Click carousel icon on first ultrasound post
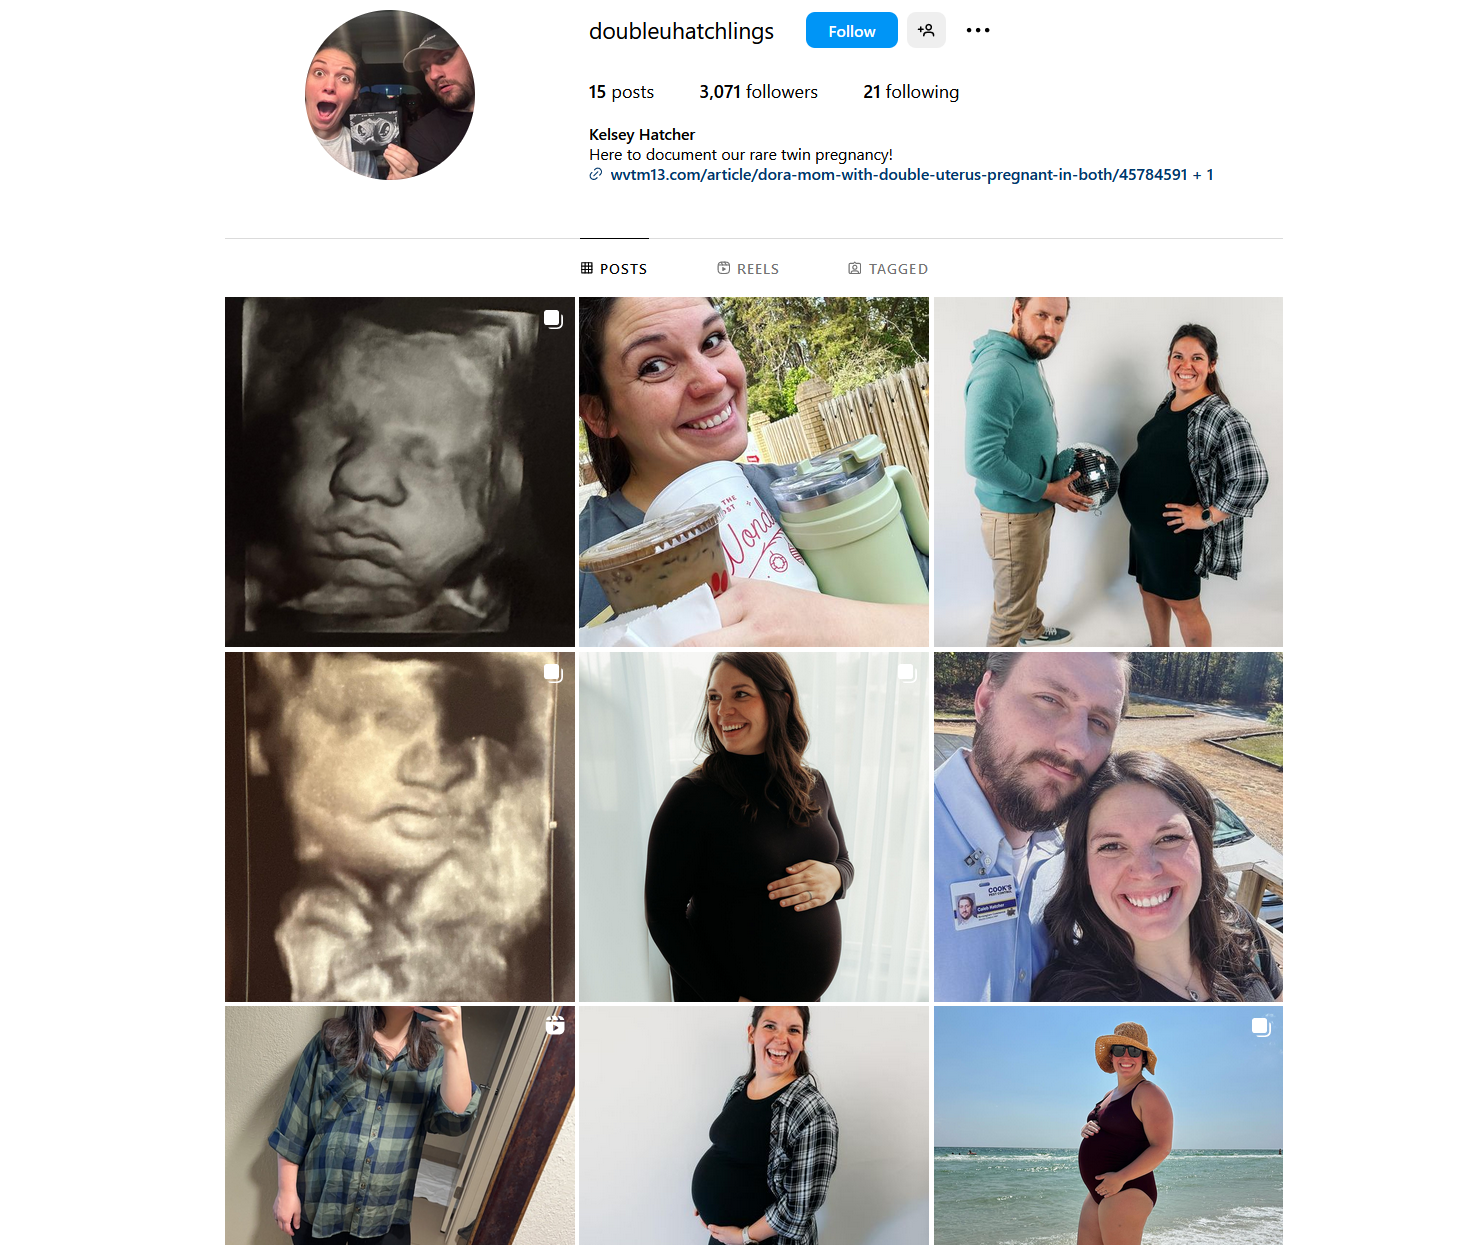This screenshot has width=1483, height=1245. [553, 319]
